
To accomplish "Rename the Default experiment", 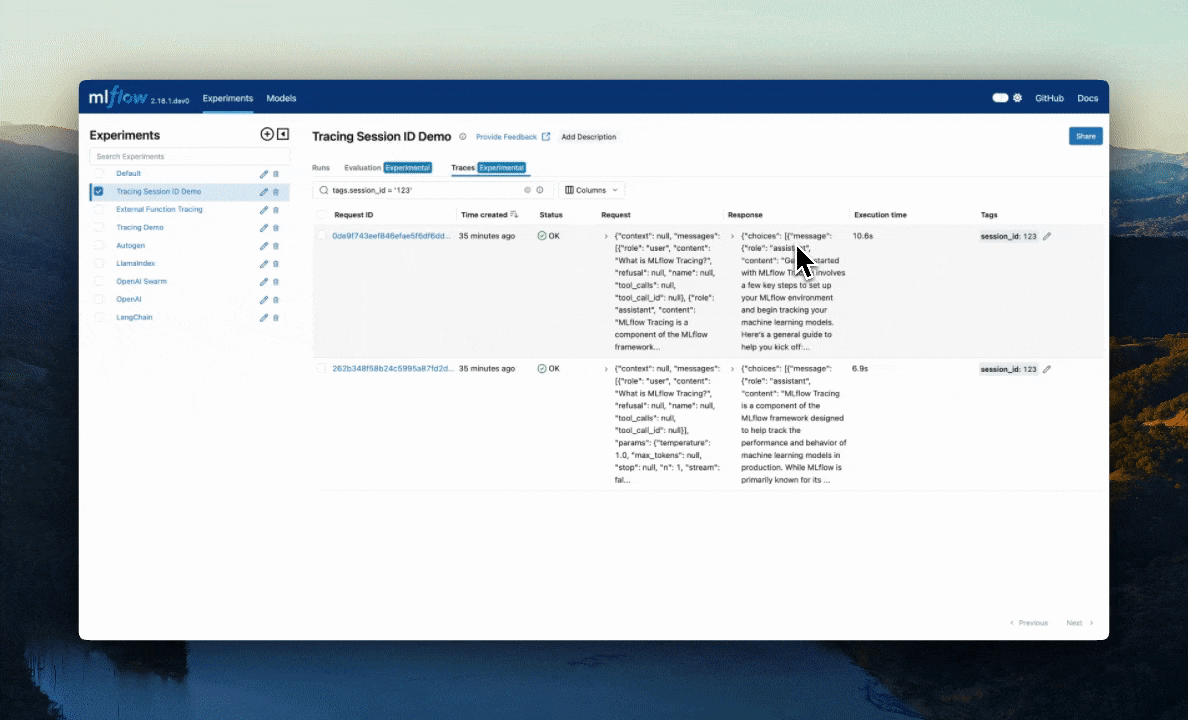I will (264, 174).
